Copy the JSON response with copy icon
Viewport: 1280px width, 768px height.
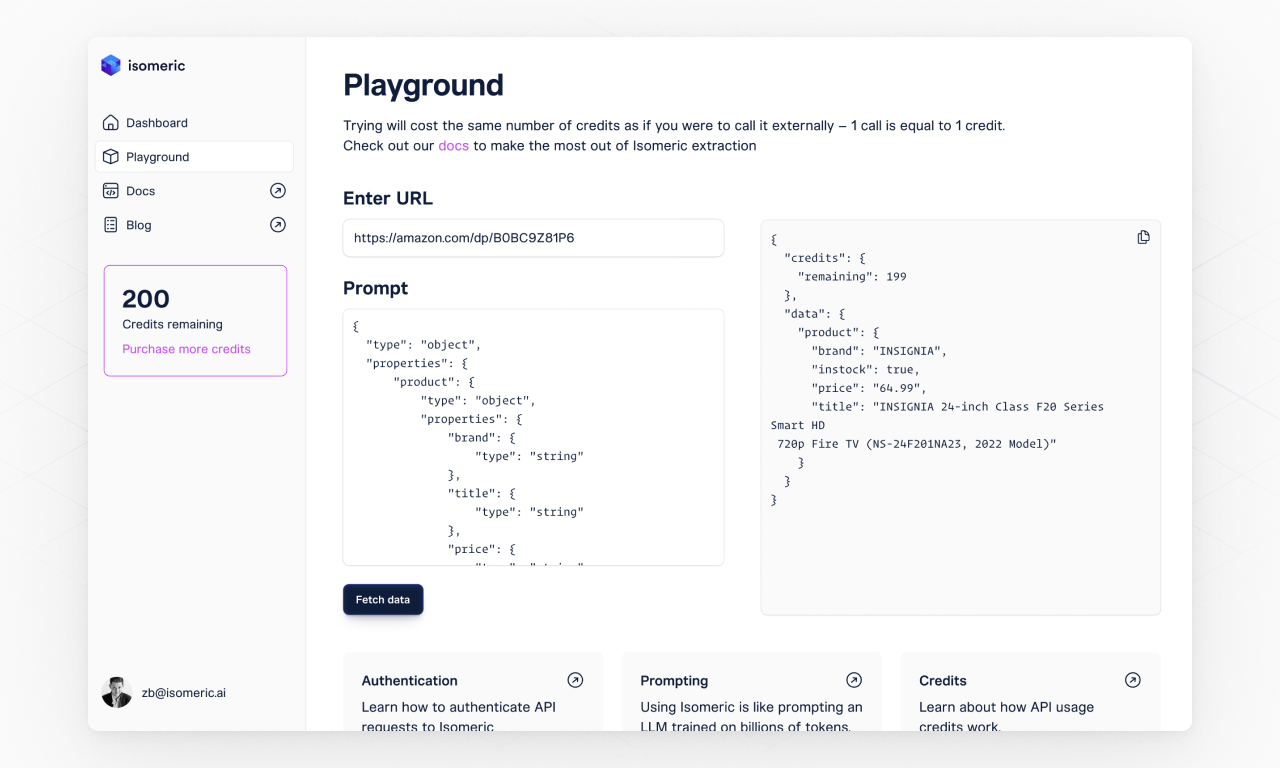point(1143,237)
